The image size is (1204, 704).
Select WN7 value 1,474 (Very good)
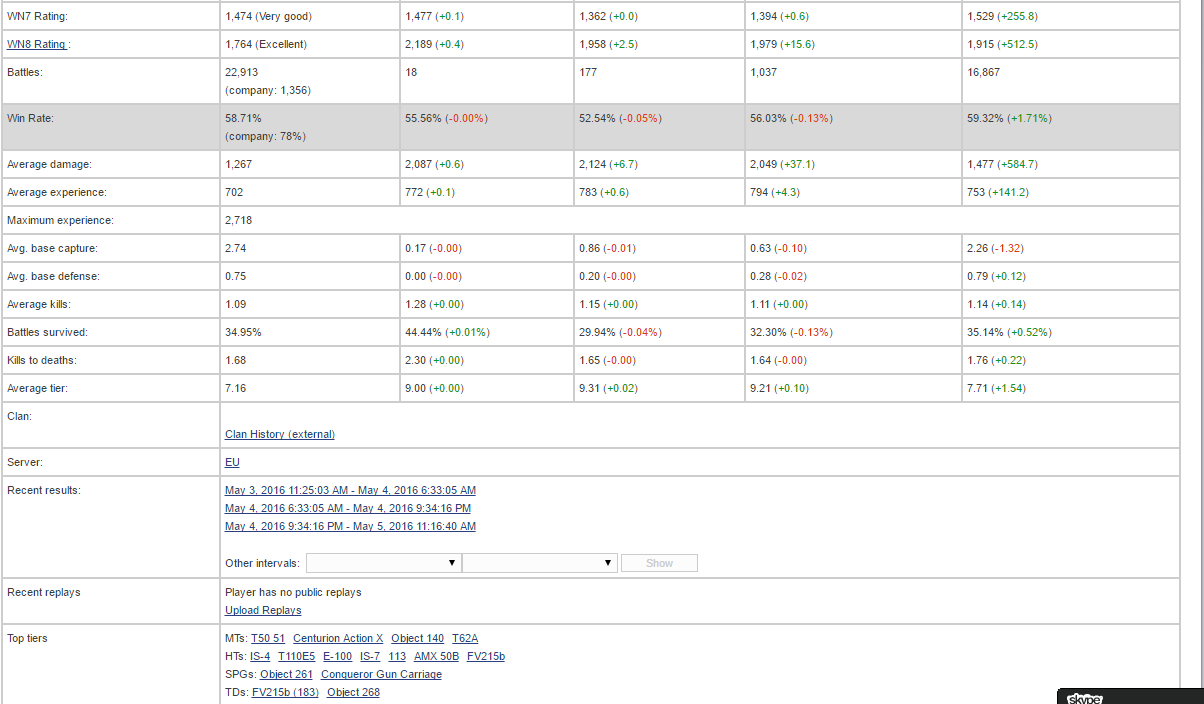(268, 16)
